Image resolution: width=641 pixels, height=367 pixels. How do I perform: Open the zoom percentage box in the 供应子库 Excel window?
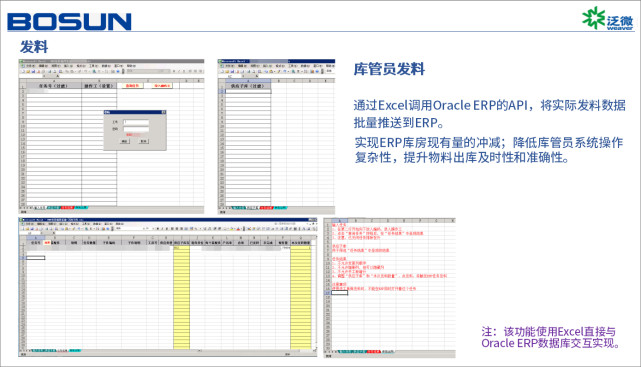pyautogui.click(x=329, y=71)
